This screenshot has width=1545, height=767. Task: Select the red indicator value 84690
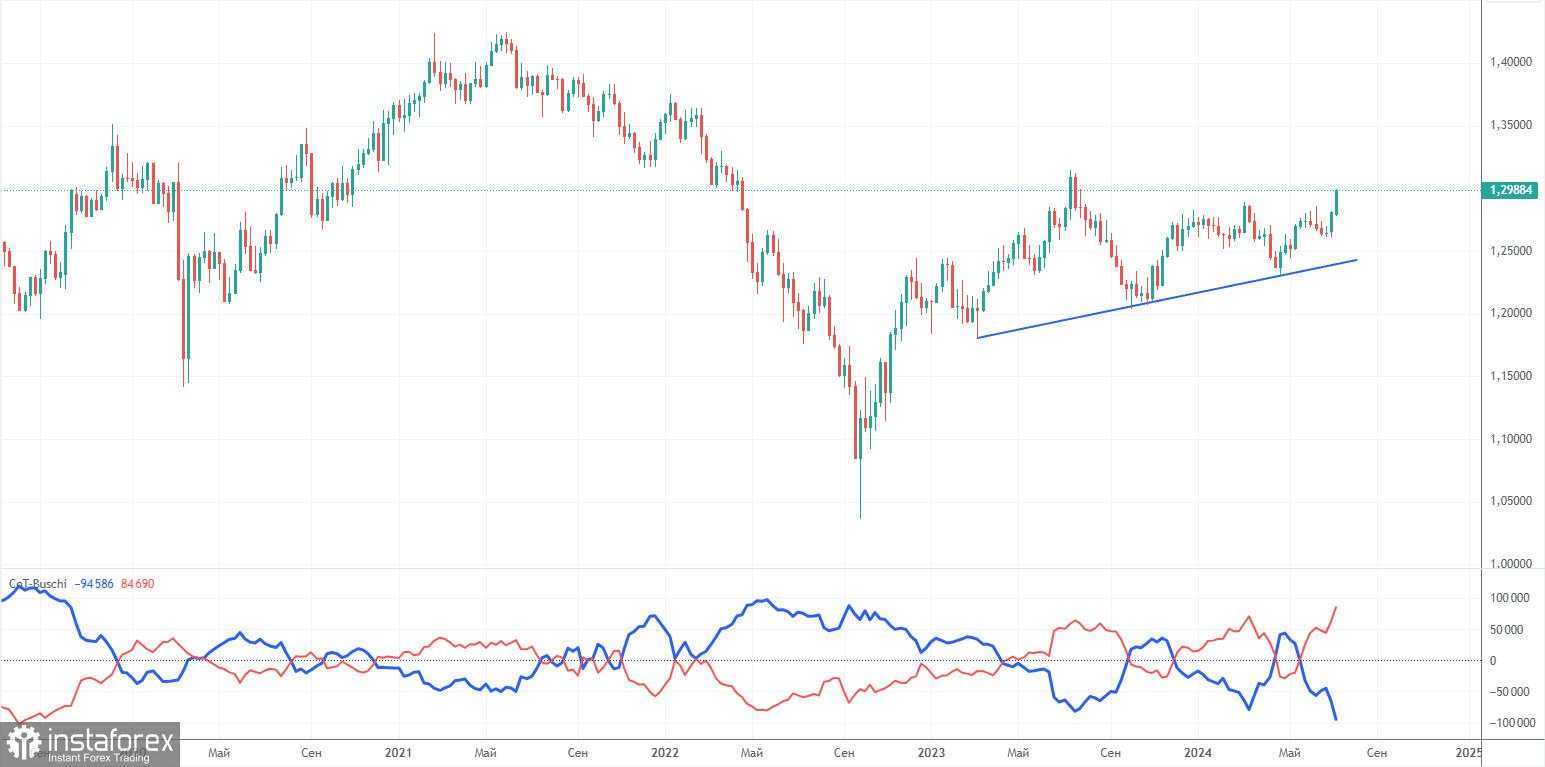(137, 583)
